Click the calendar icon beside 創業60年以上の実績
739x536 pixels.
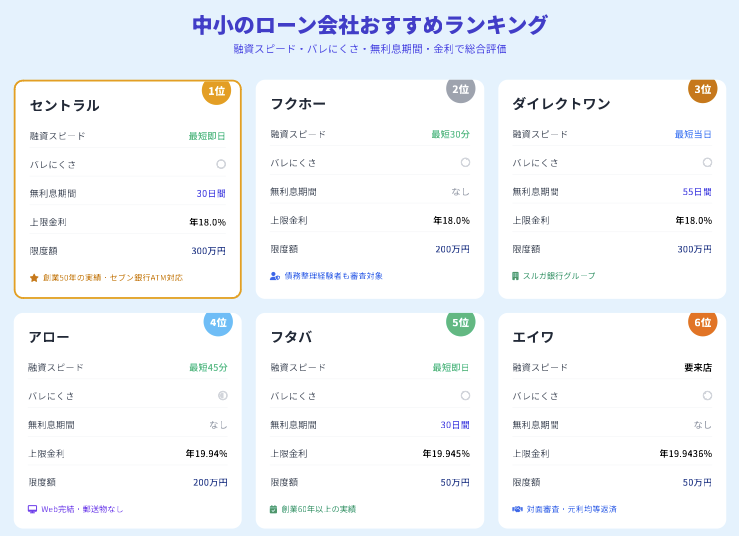[273, 509]
